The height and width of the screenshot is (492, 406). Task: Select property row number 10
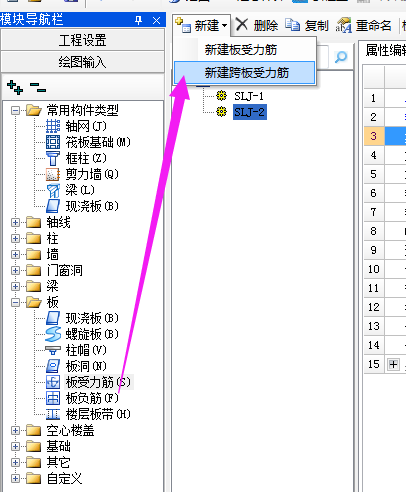pos(374,269)
